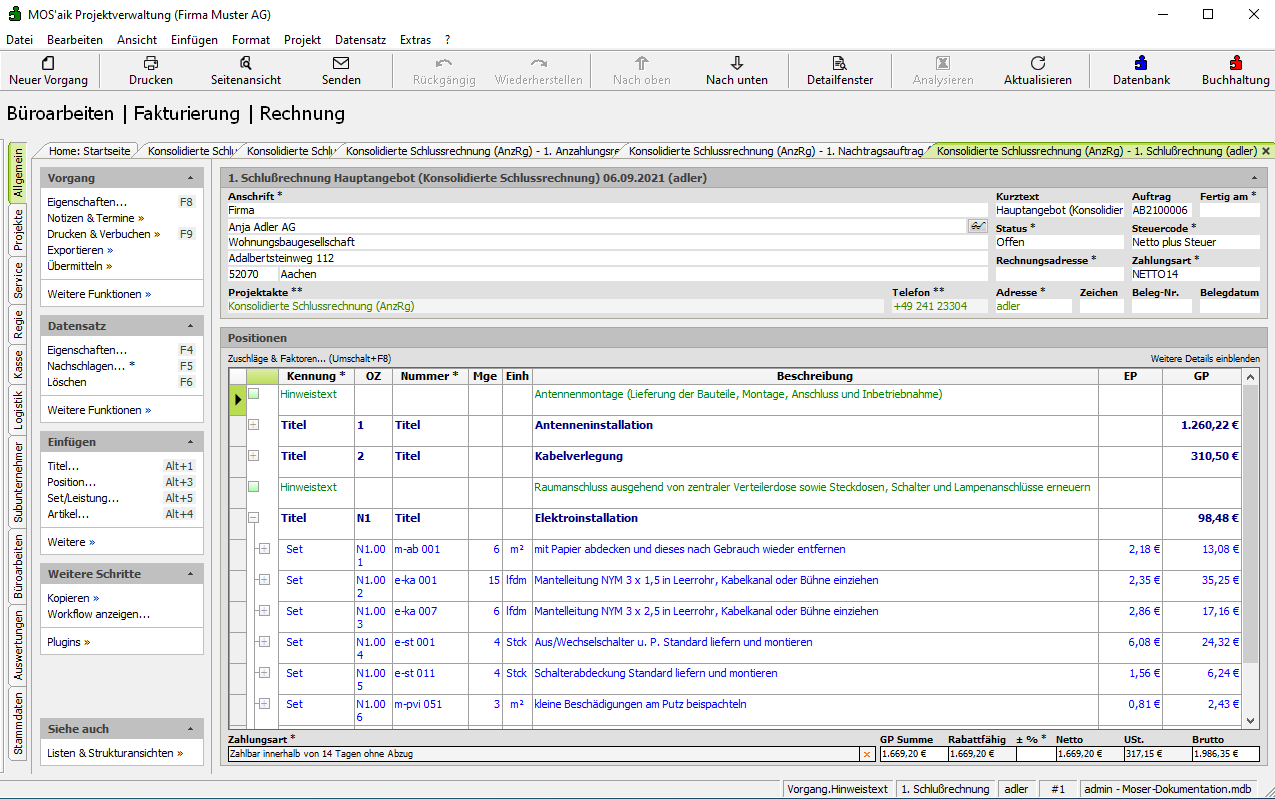
Task: Click the Aktualisieren refresh icon
Action: pos(1038,64)
